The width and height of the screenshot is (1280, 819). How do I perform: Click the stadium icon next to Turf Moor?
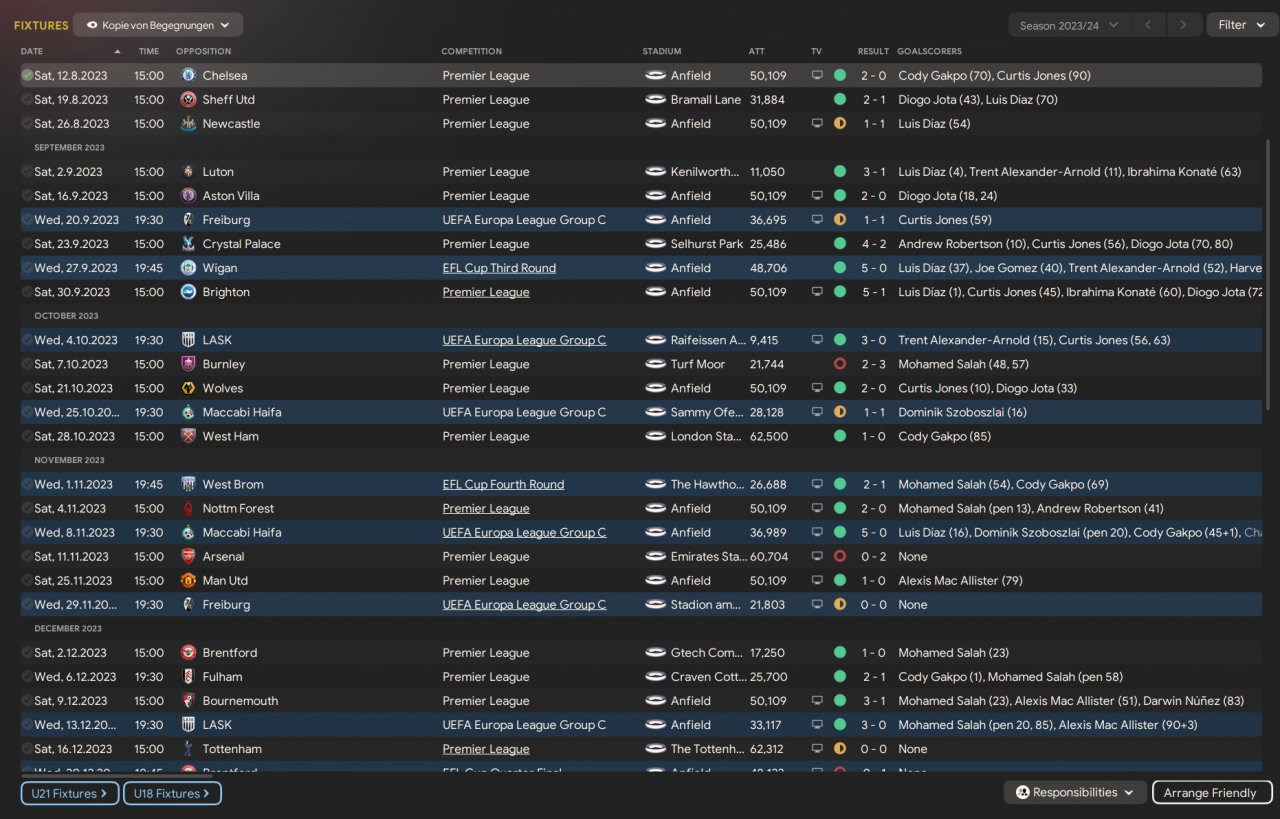655,364
